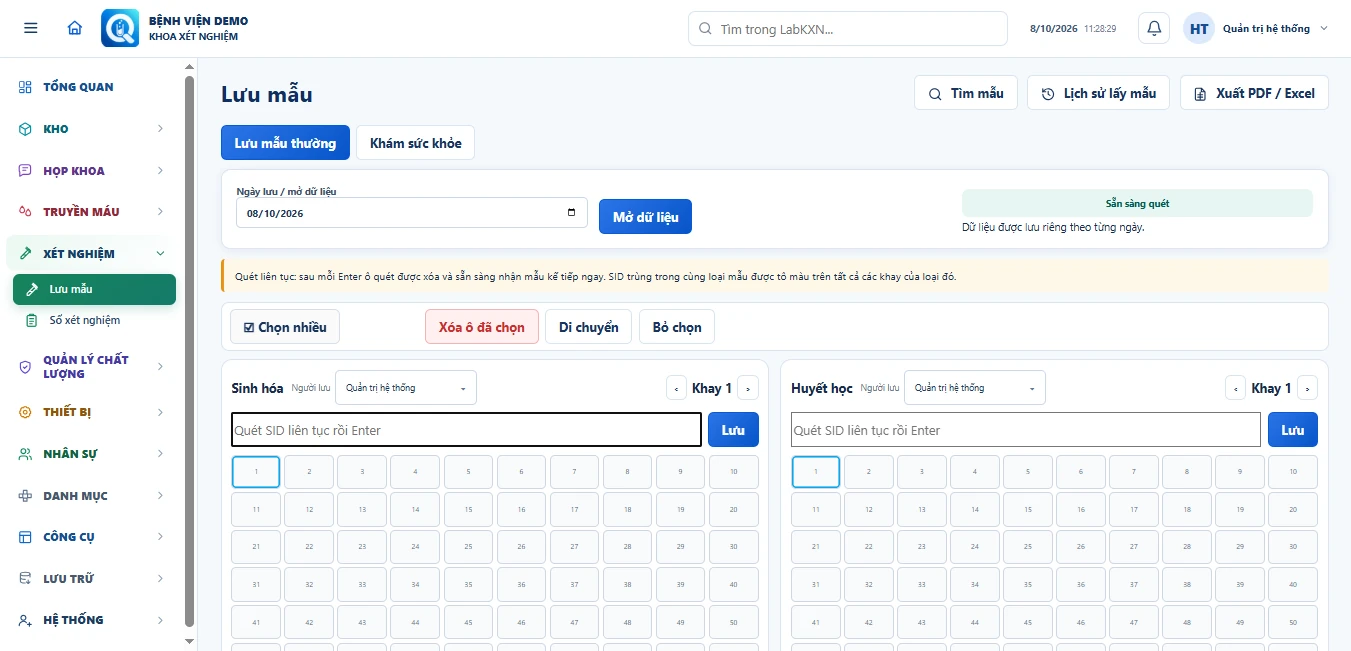Focus the Huyết học SID scan field
The width and height of the screenshot is (1351, 651).
point(1025,430)
